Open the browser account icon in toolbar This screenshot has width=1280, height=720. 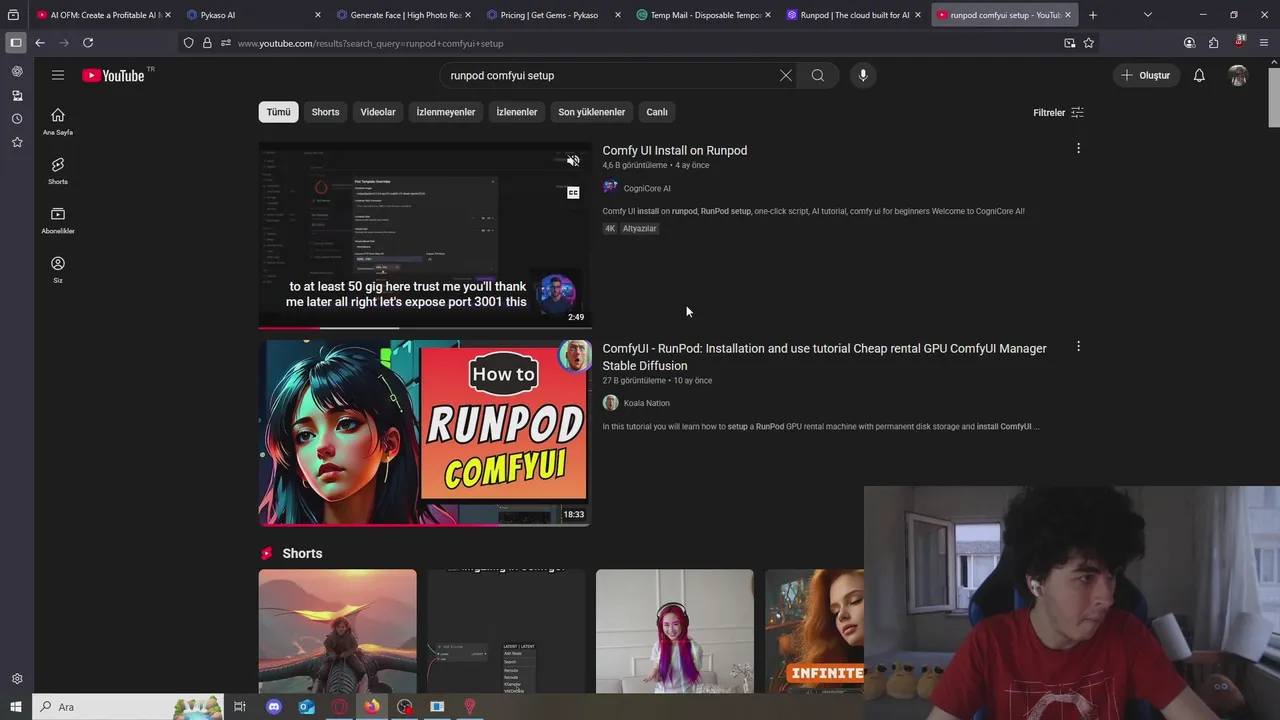[x=1189, y=43]
